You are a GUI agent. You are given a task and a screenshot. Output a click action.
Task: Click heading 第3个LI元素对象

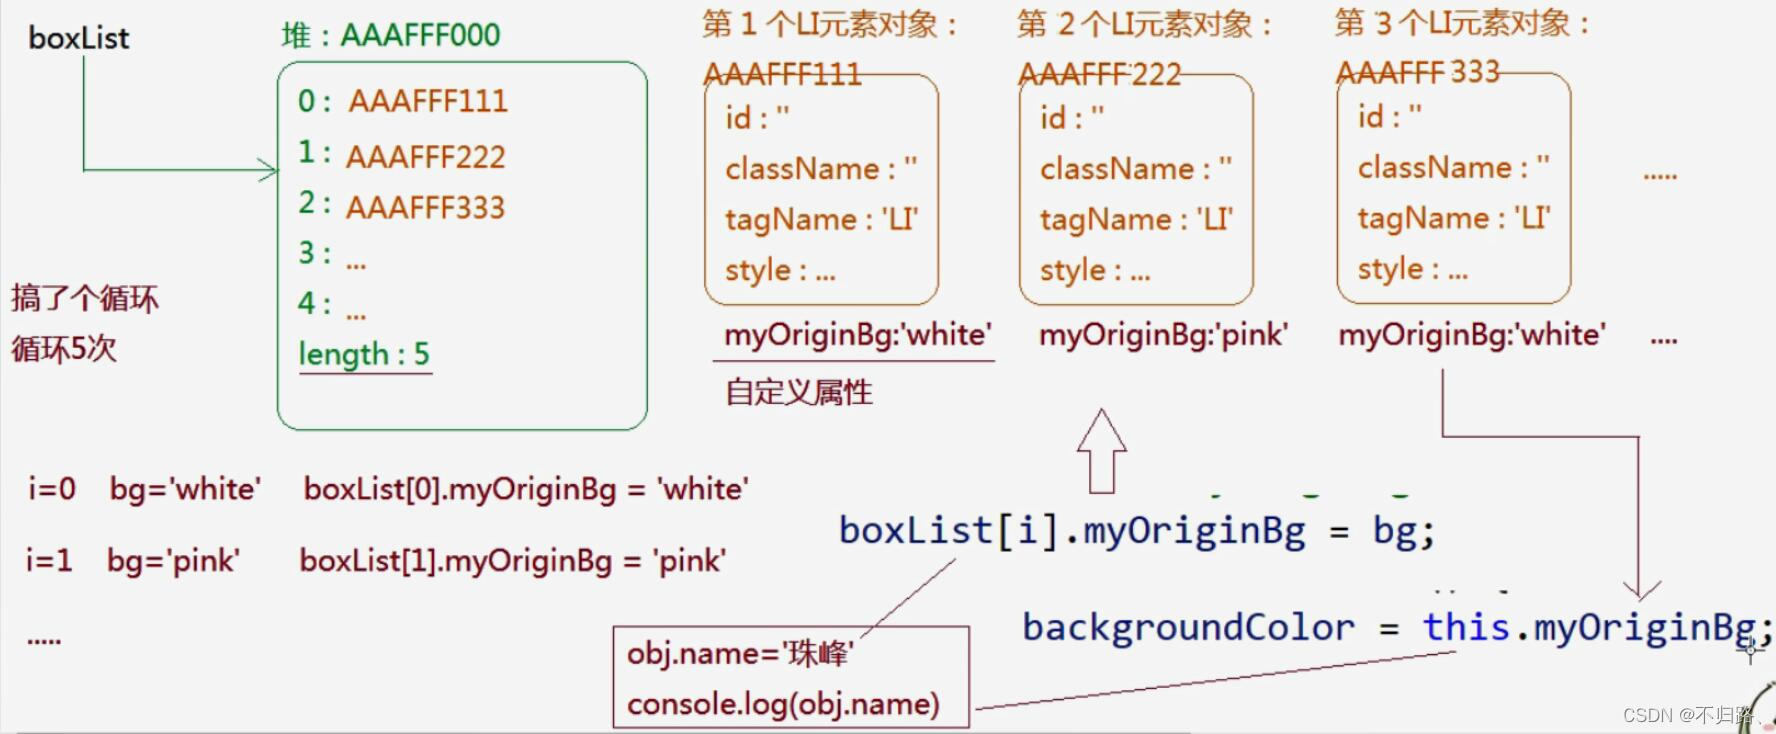(1462, 23)
